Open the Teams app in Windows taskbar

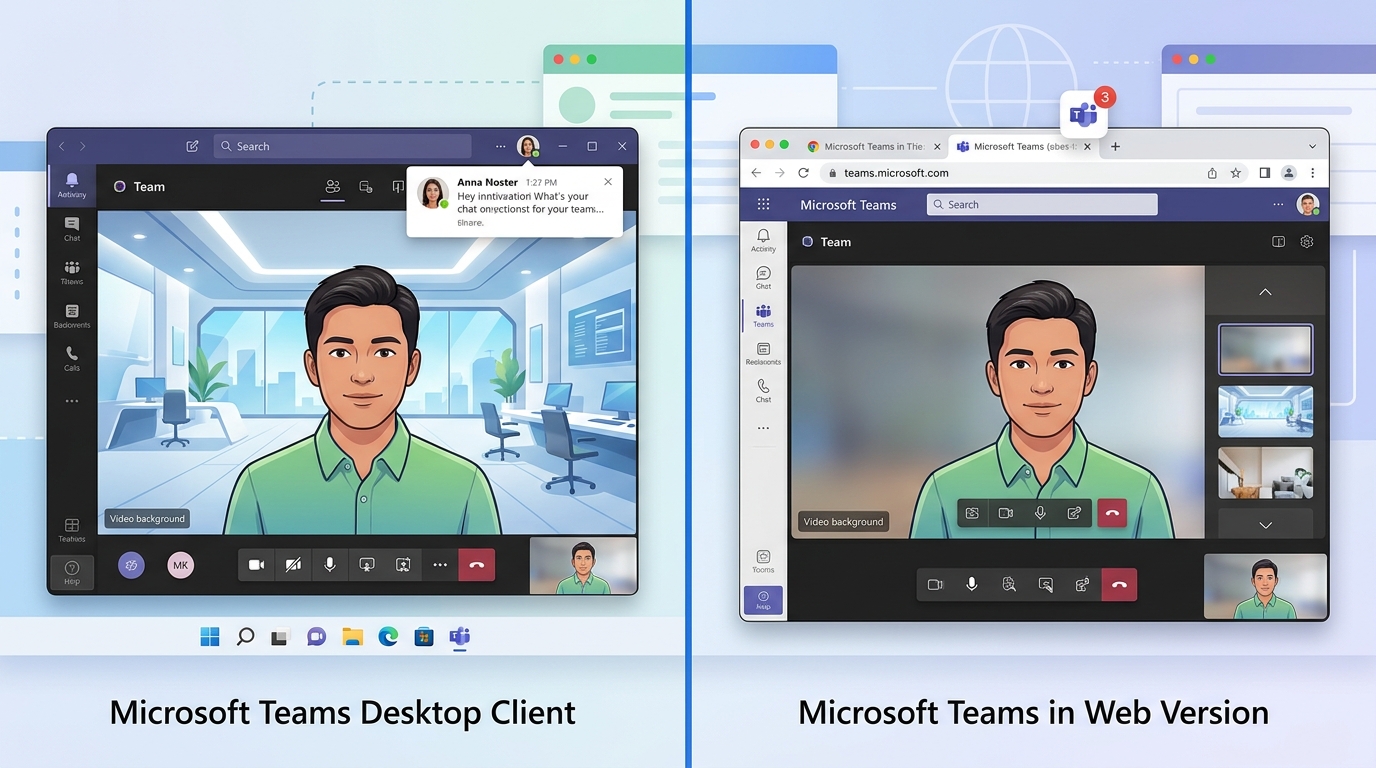coord(459,637)
